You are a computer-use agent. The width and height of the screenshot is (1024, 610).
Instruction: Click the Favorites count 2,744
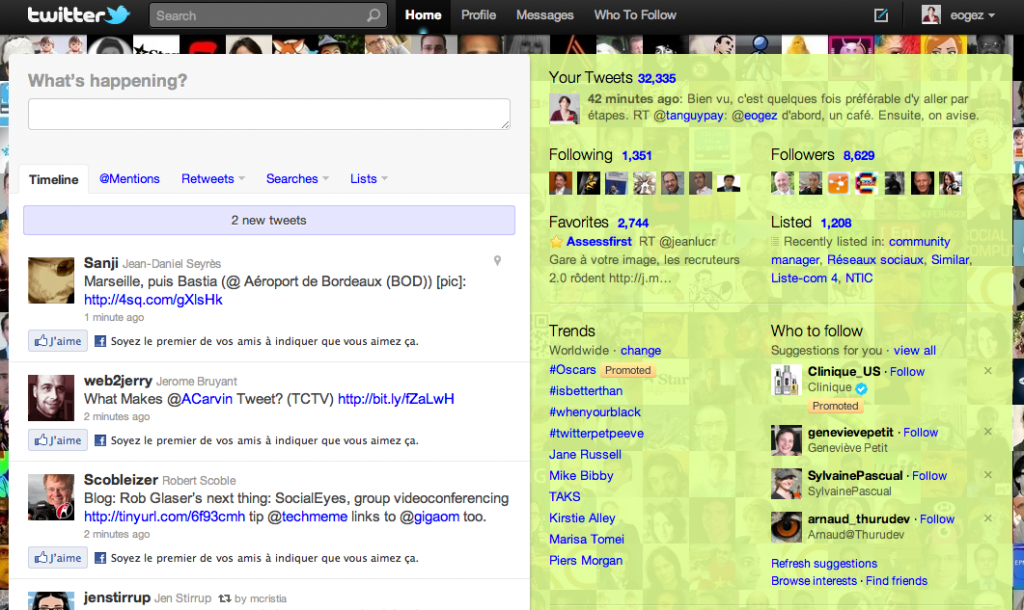coord(633,223)
